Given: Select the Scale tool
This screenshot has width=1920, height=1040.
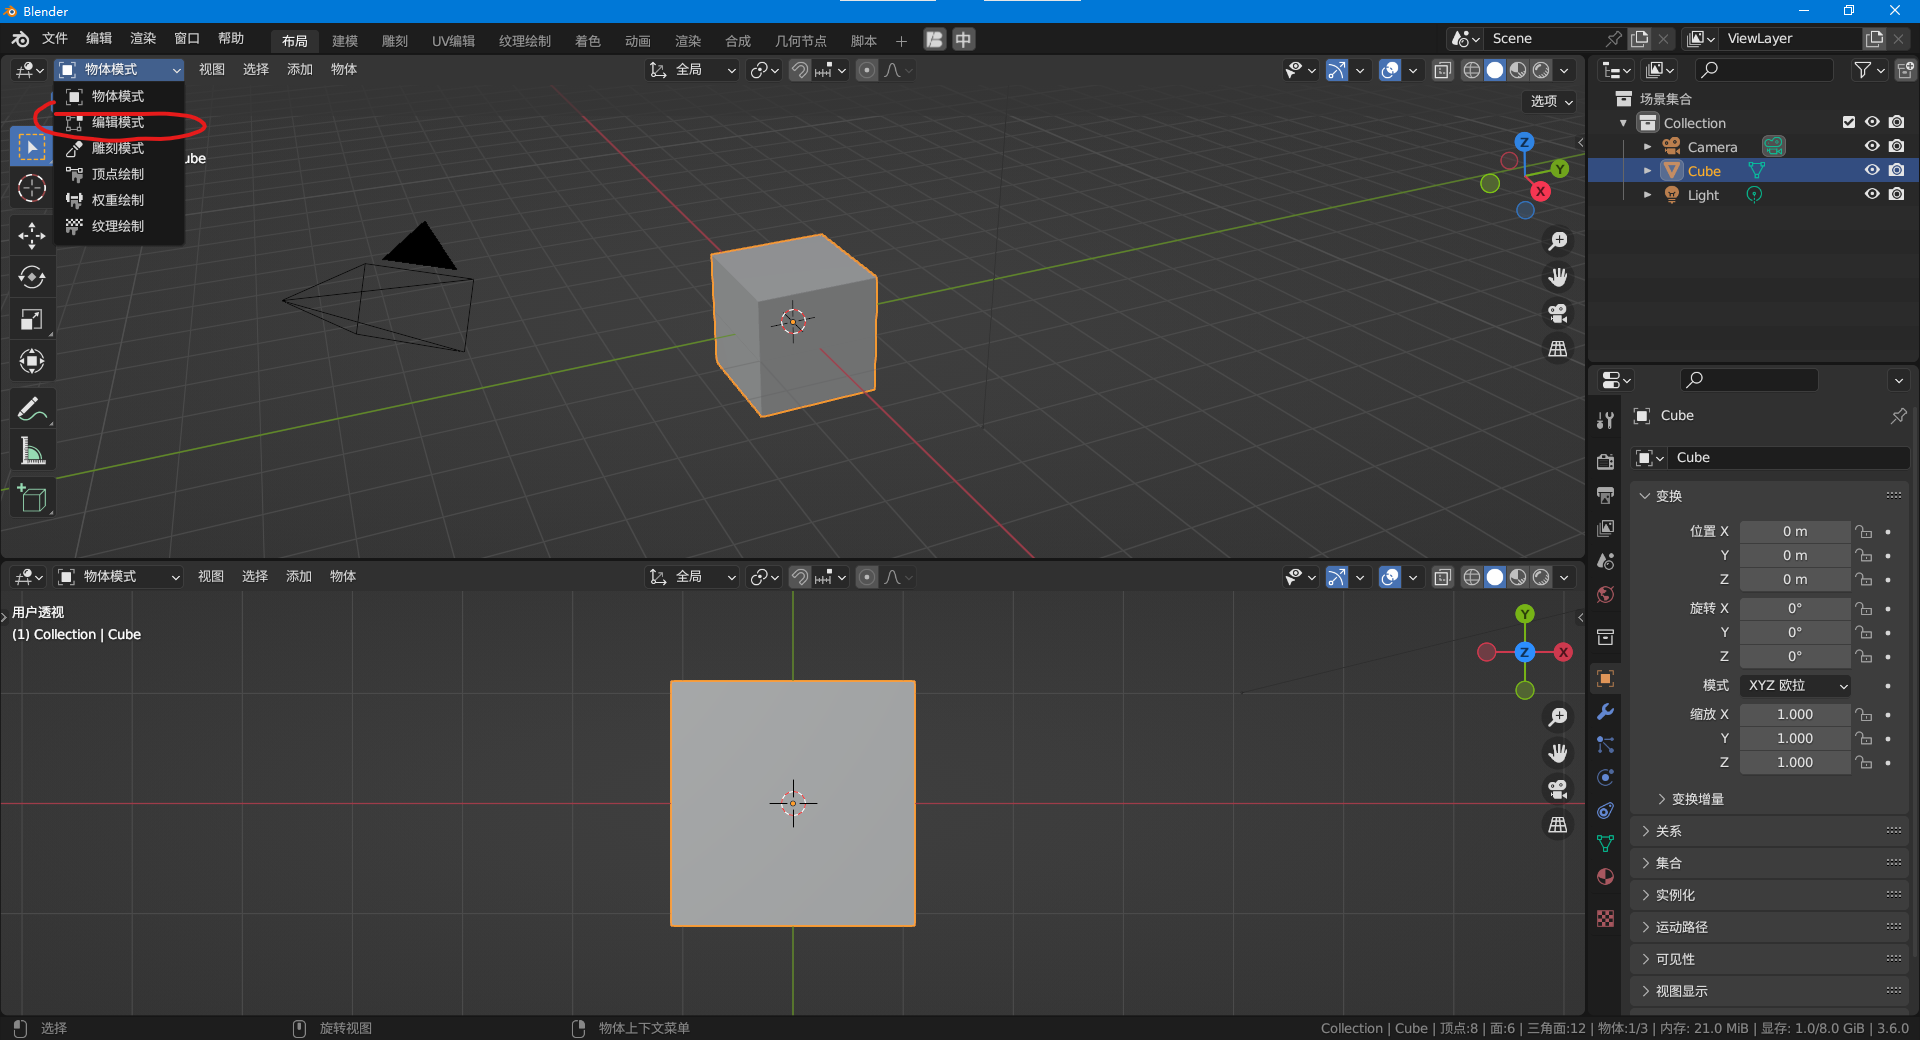Looking at the screenshot, I should tap(32, 319).
